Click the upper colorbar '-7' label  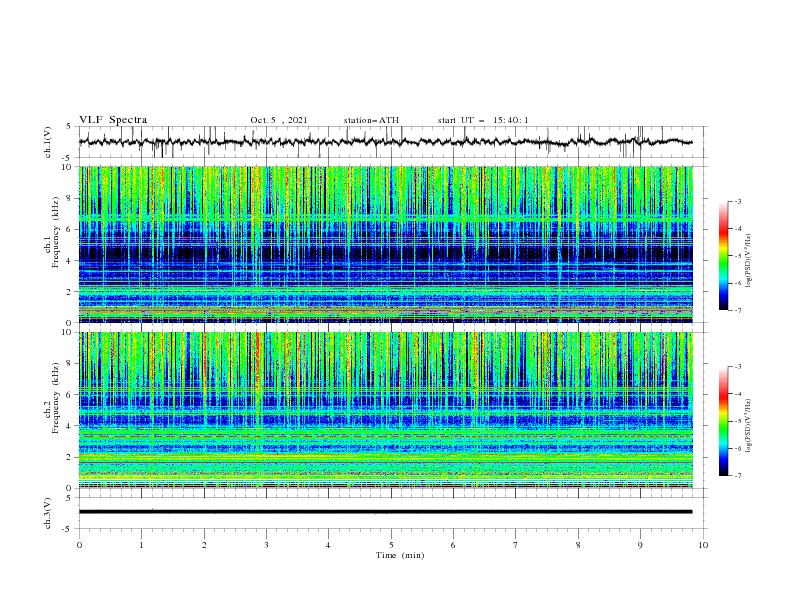point(737,310)
